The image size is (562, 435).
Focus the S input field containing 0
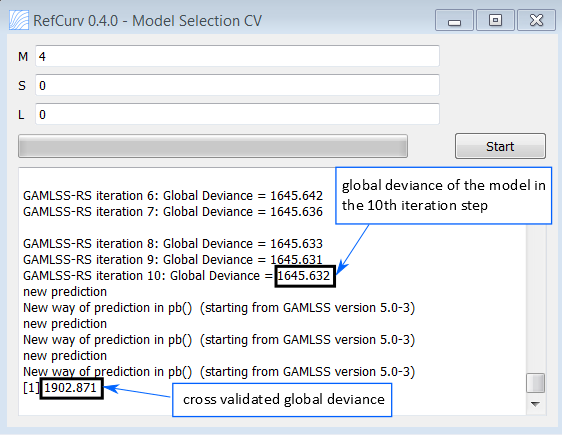point(237,85)
